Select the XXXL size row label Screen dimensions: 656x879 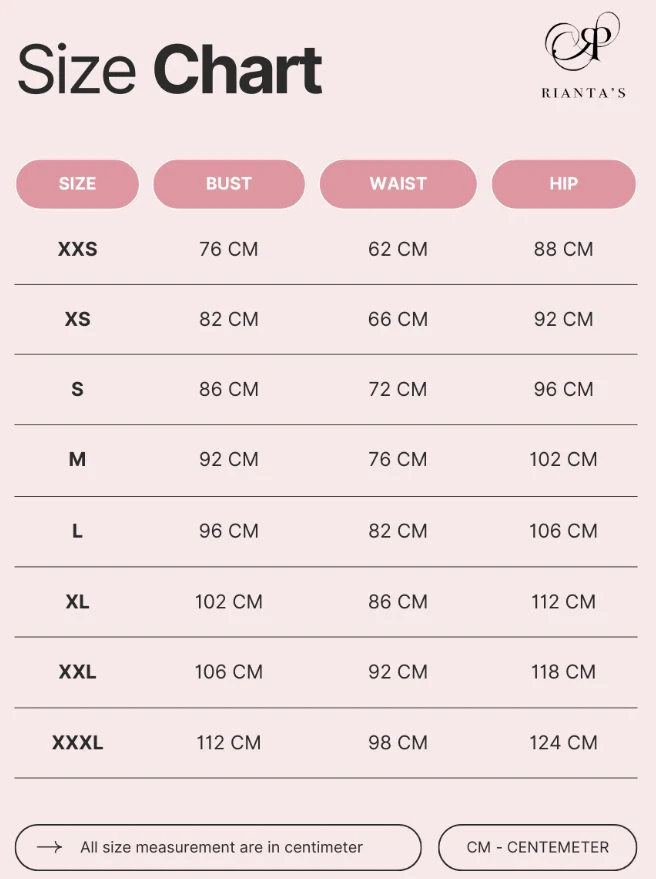tap(77, 742)
